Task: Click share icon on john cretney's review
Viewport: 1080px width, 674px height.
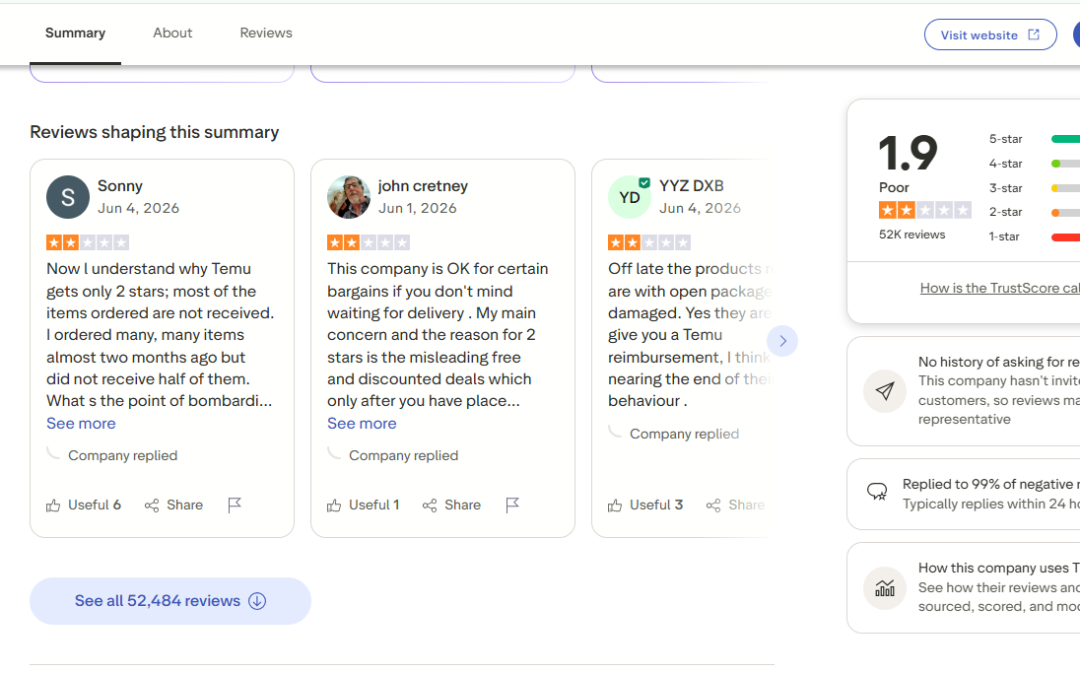Action: [430, 505]
